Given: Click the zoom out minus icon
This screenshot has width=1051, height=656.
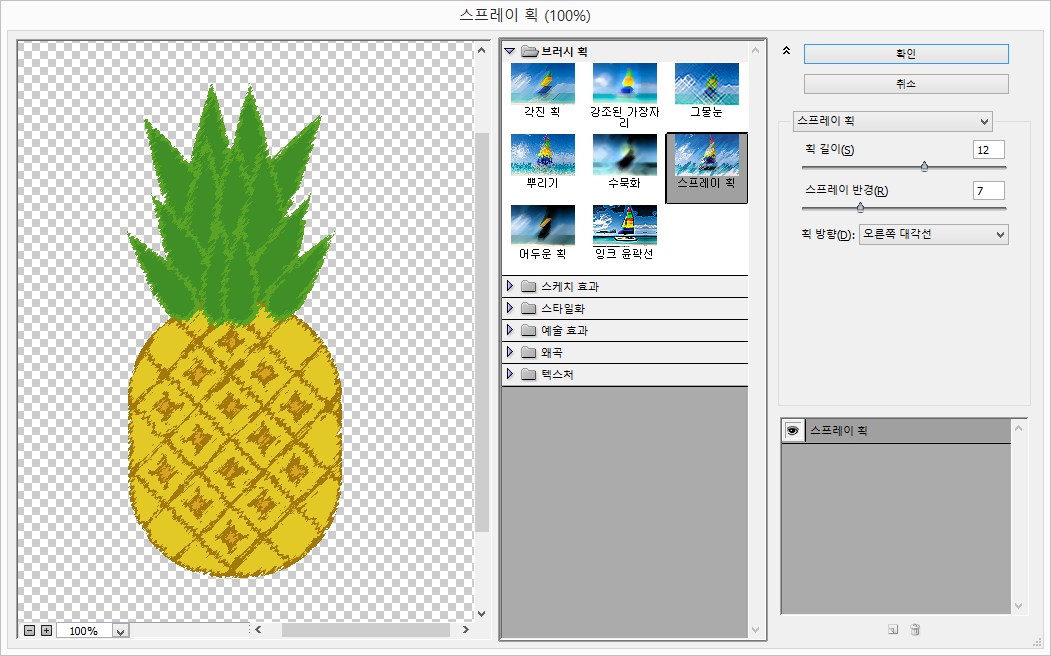Looking at the screenshot, I should pyautogui.click(x=30, y=631).
